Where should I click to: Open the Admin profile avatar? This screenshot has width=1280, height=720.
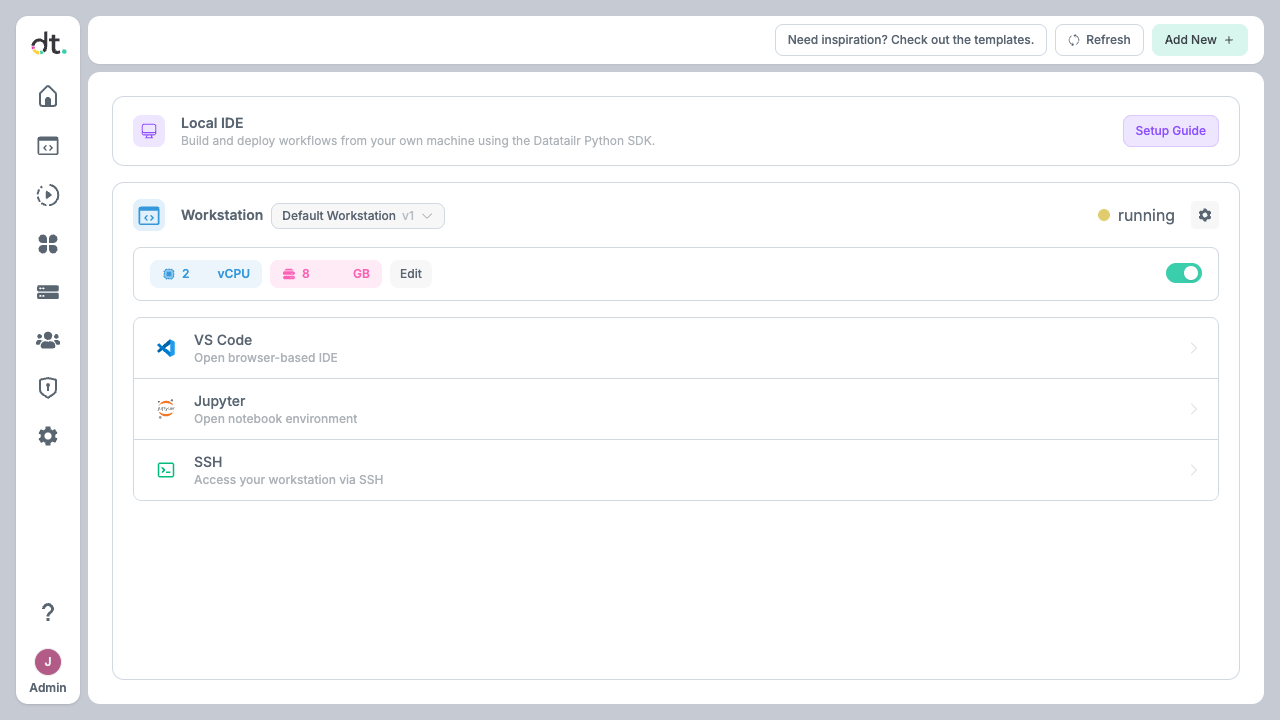[x=47, y=661]
